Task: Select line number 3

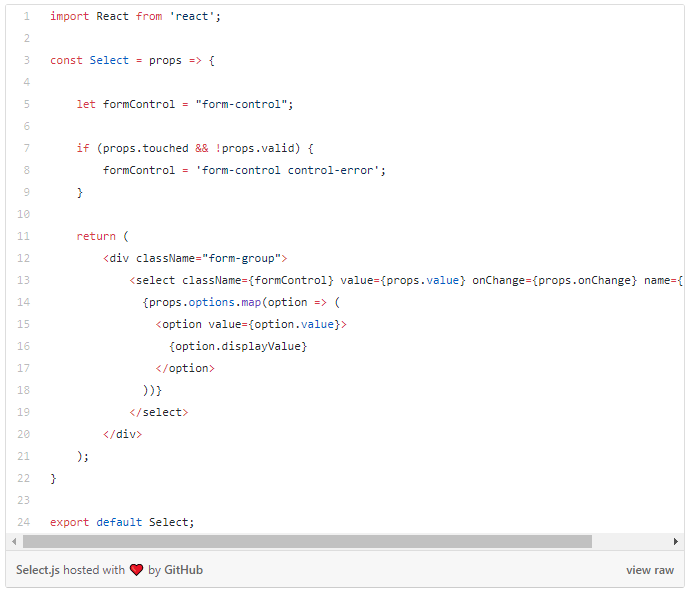Action: (x=27, y=60)
